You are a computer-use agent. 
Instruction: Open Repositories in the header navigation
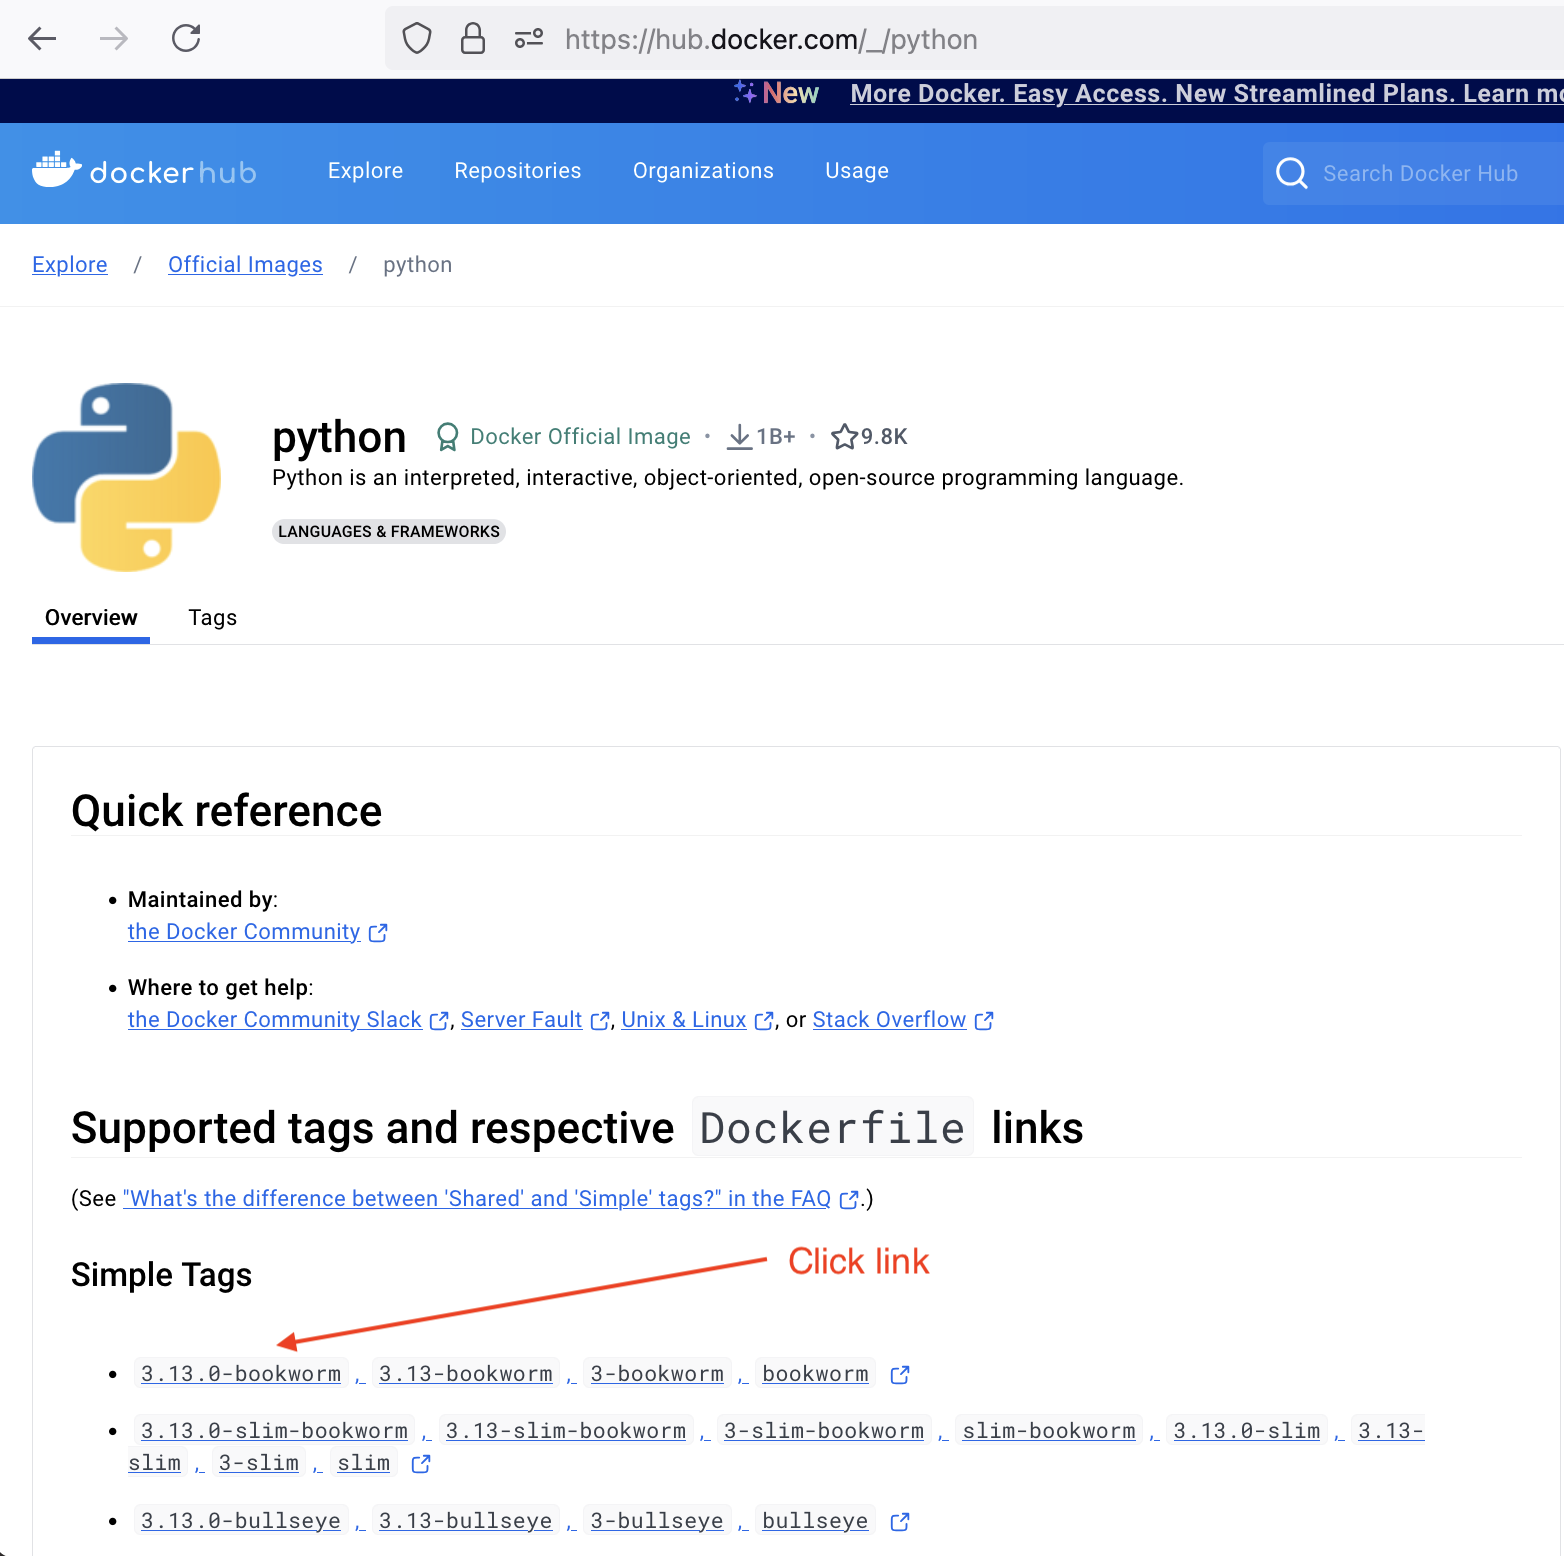pos(518,171)
